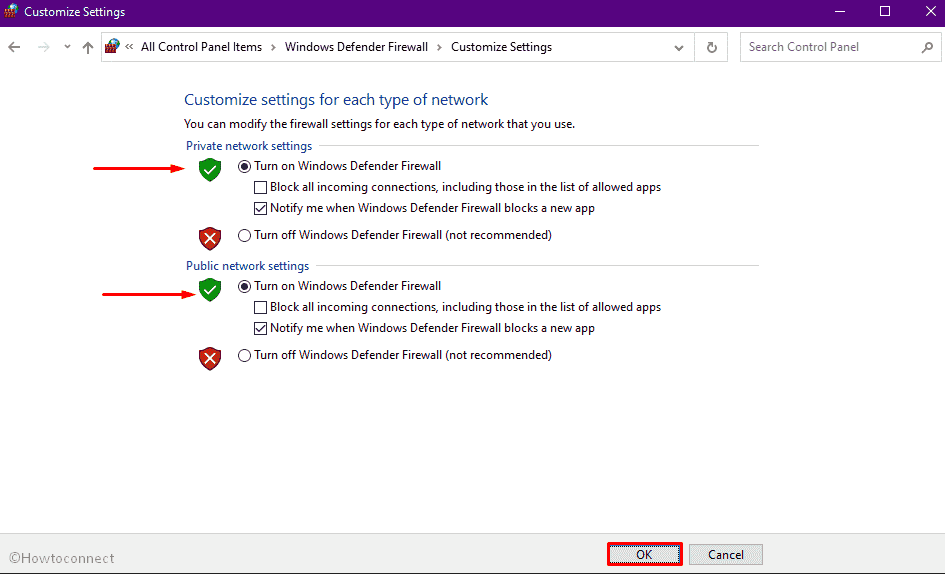Click the Customize settings for each type heading
This screenshot has height=574, width=945.
pyautogui.click(x=336, y=100)
